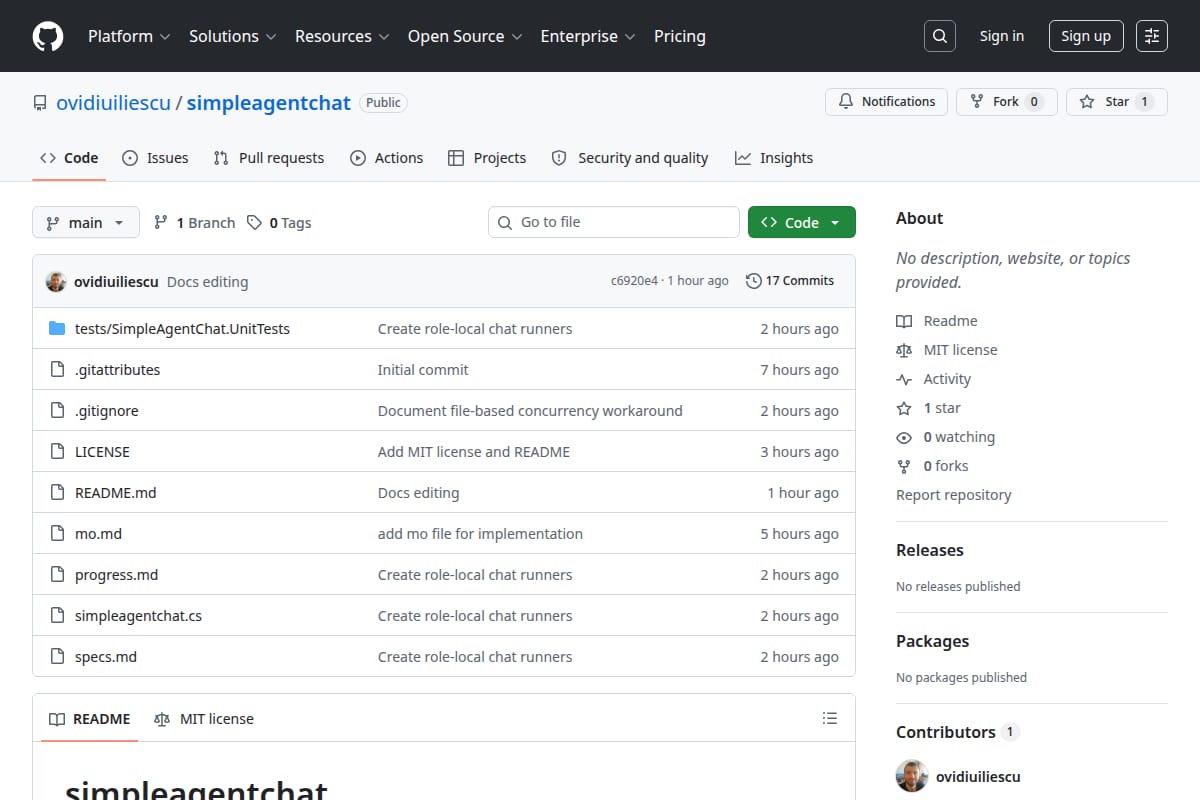This screenshot has height=800, width=1200.
Task: Click the history clock icon by 17 Commits
Action: pos(754,281)
